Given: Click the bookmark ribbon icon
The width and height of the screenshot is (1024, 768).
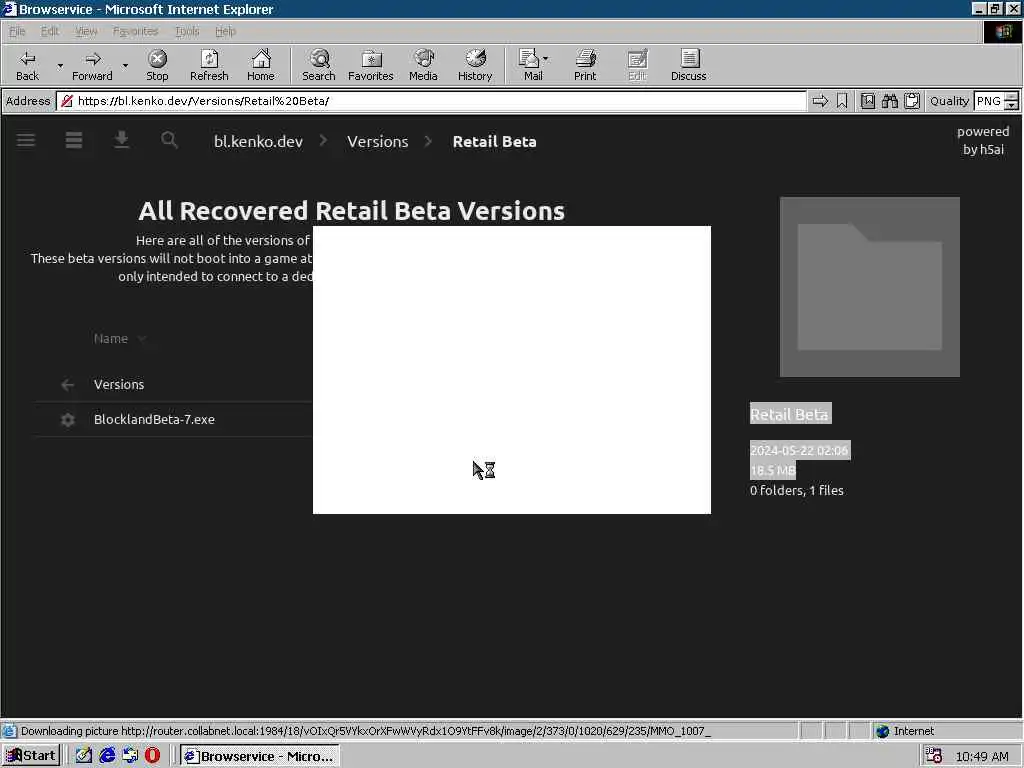Looking at the screenshot, I should coord(842,101).
